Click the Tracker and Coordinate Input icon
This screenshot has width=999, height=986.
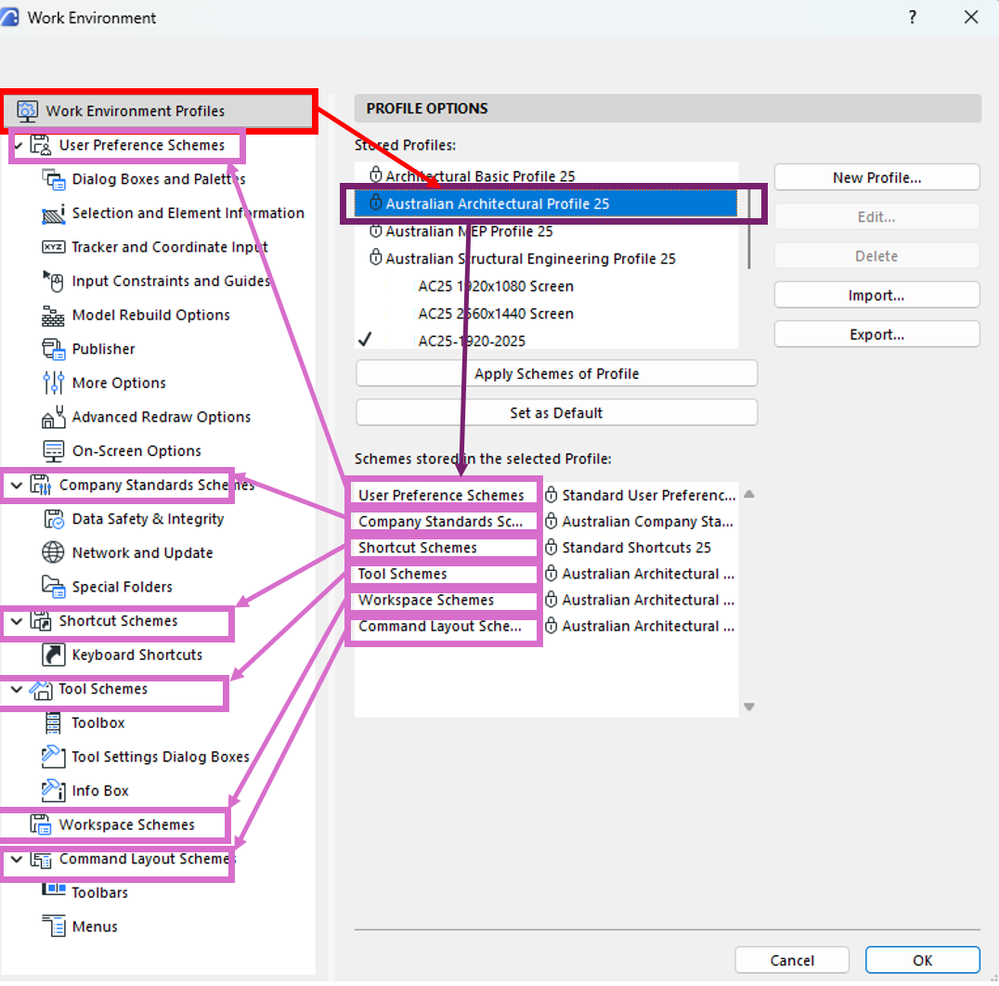(x=54, y=247)
